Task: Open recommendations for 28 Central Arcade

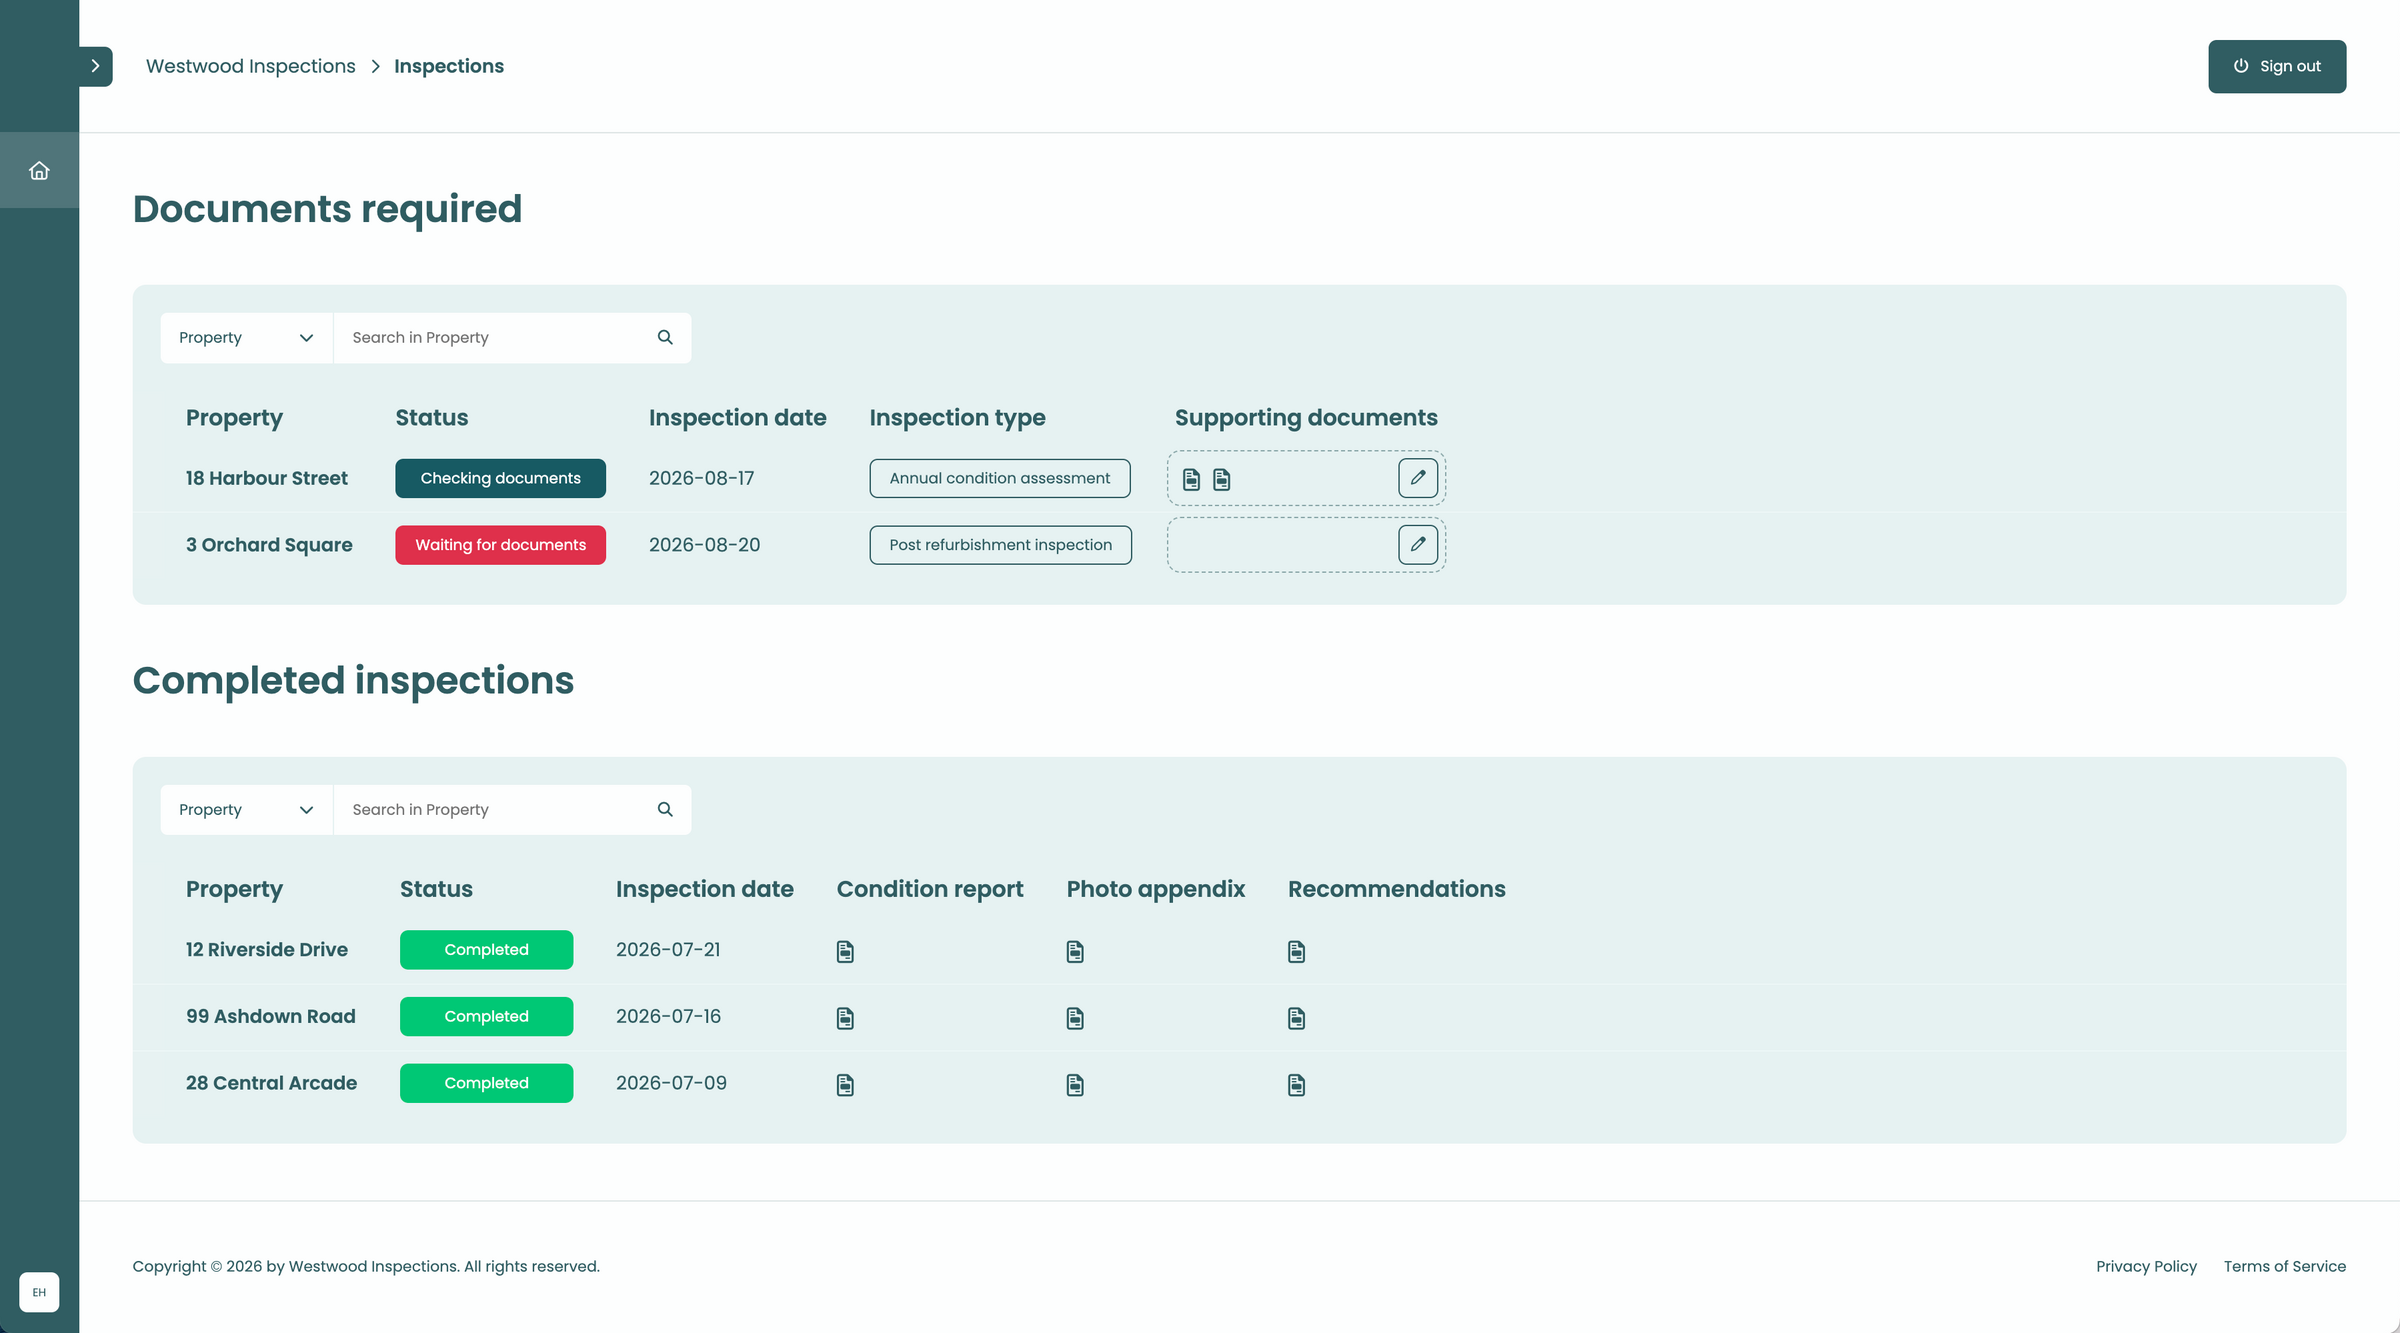Action: [x=1296, y=1085]
